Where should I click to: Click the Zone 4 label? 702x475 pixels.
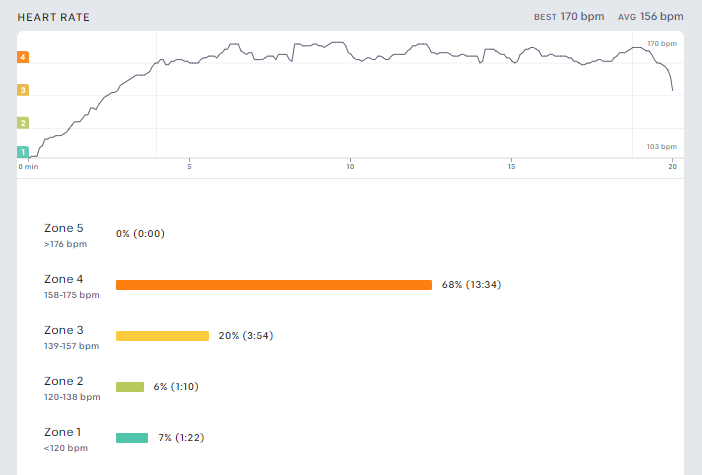tap(64, 279)
